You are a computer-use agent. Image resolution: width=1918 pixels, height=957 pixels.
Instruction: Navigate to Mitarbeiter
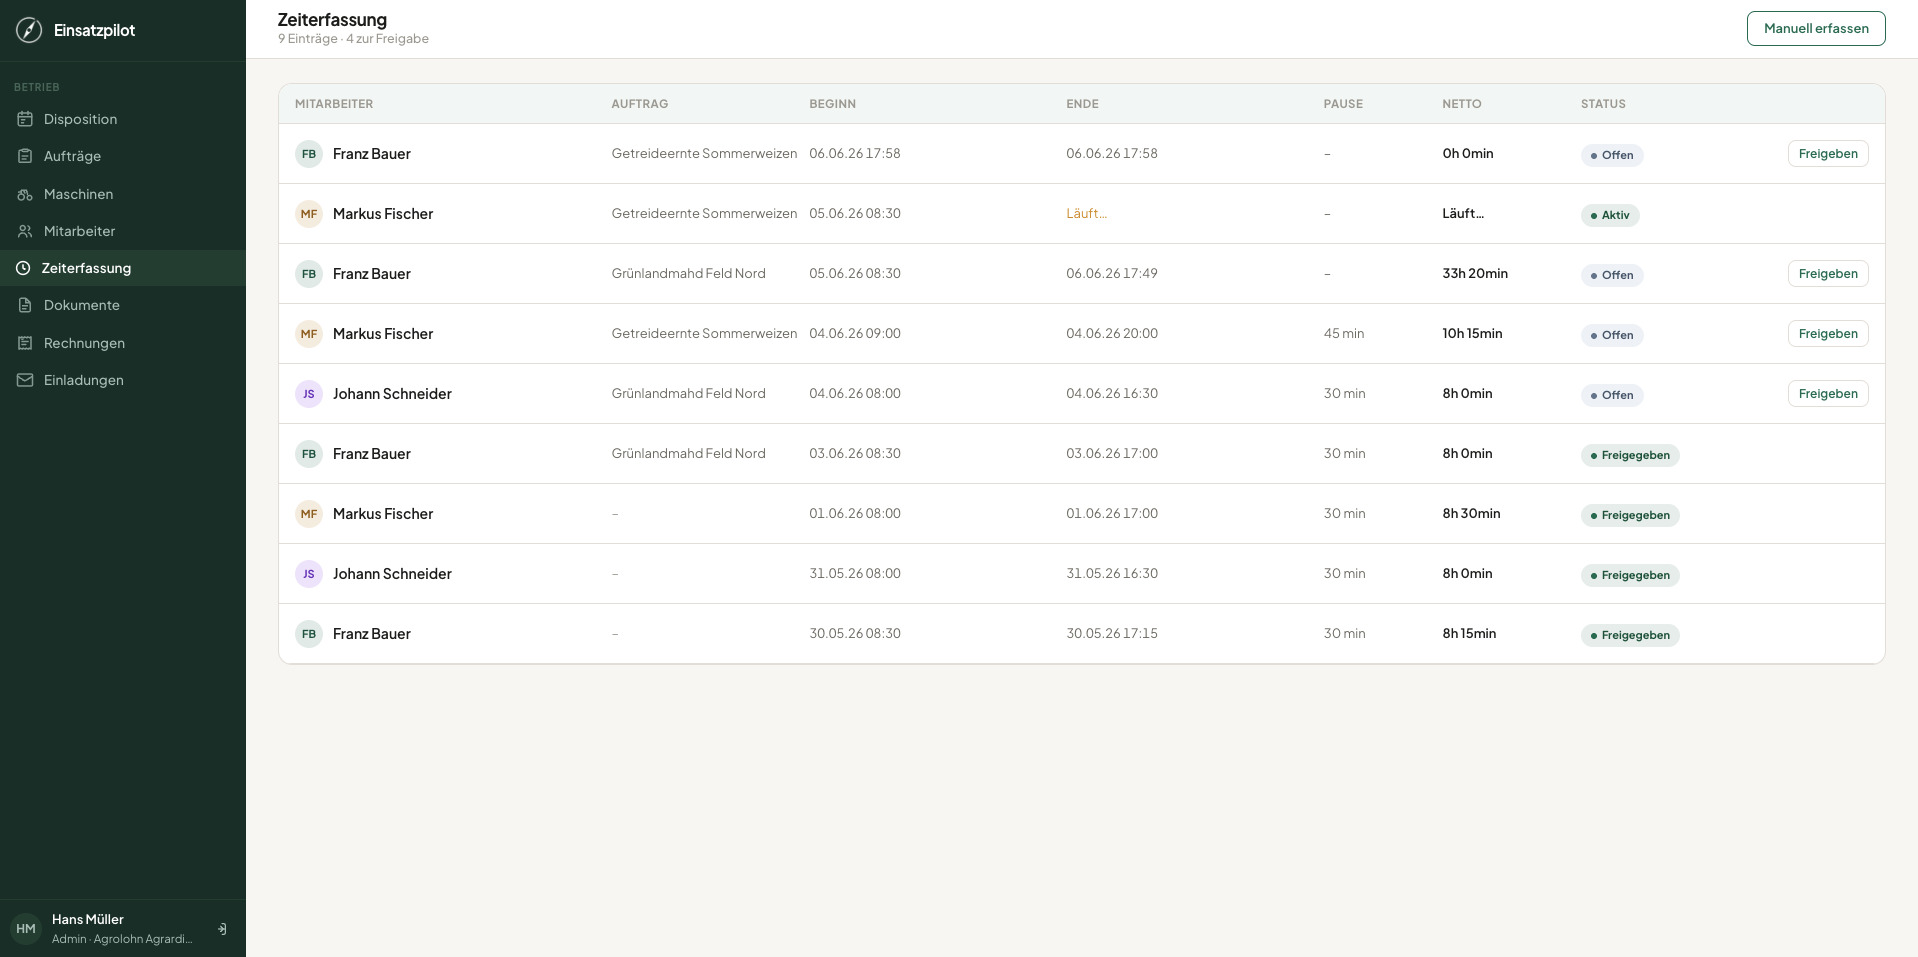pyautogui.click(x=123, y=231)
